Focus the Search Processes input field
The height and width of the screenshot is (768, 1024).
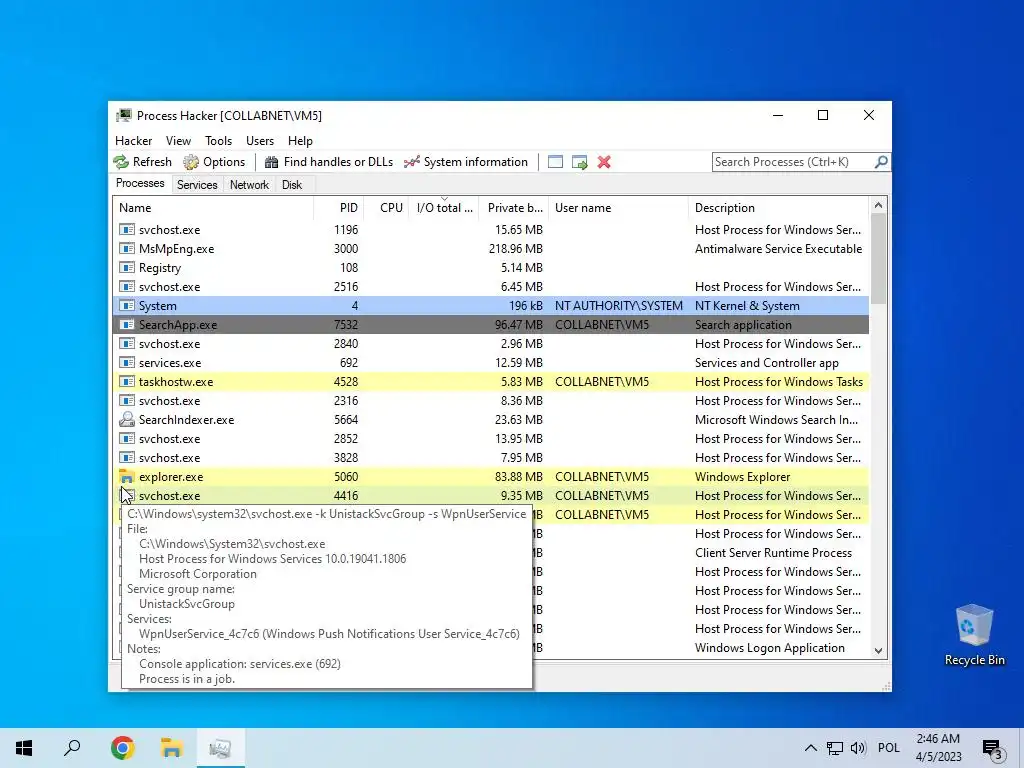(x=793, y=161)
